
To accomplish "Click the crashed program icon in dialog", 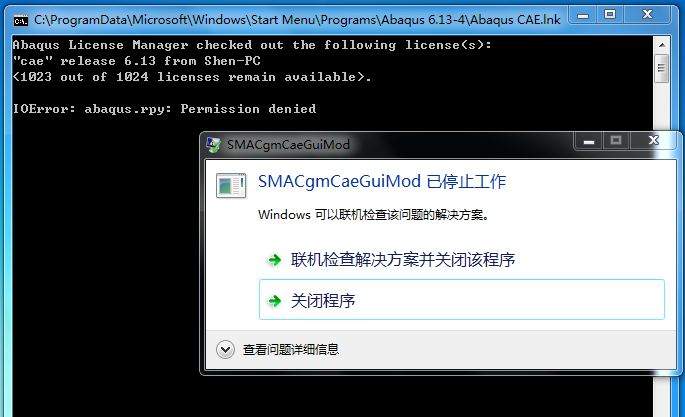I will click(231, 185).
